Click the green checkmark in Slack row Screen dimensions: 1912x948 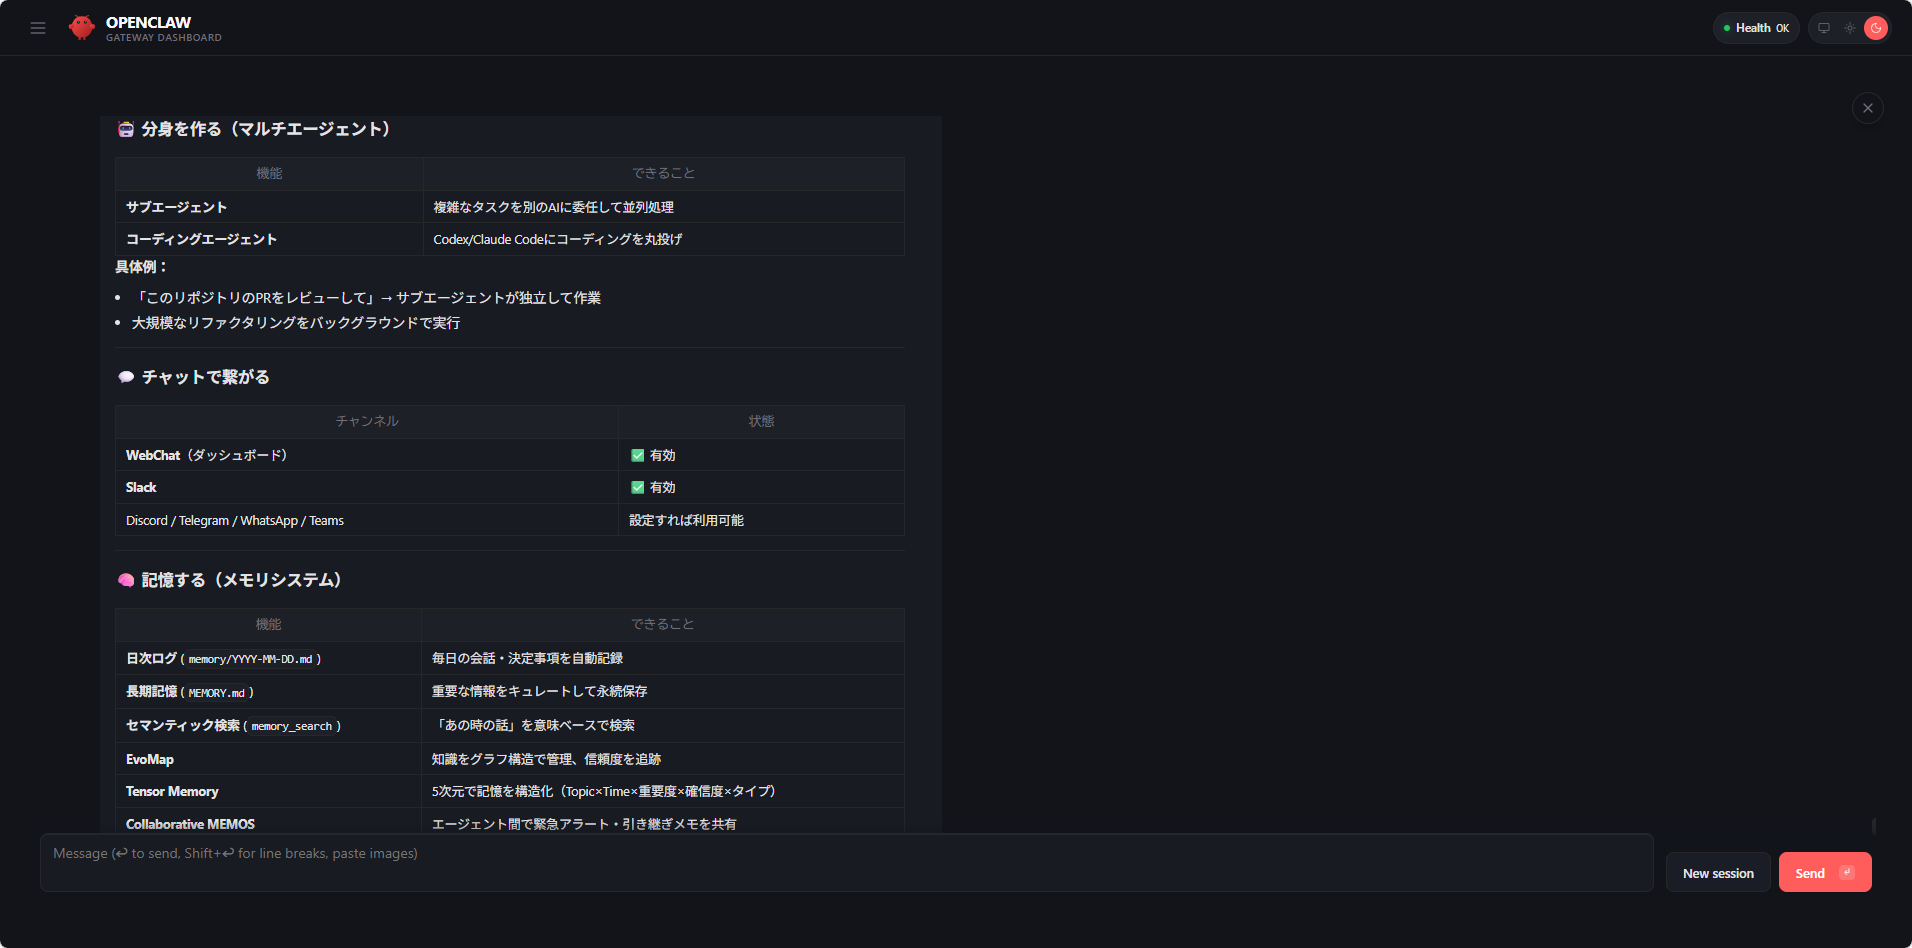[637, 487]
